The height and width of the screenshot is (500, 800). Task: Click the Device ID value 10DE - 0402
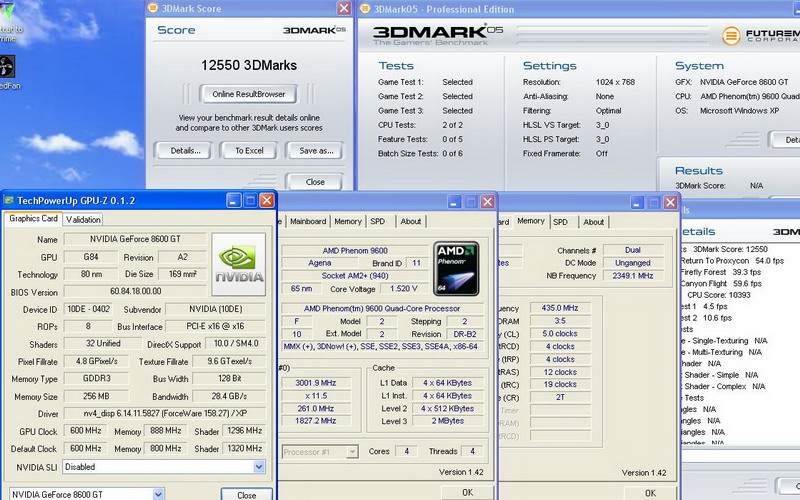point(89,309)
